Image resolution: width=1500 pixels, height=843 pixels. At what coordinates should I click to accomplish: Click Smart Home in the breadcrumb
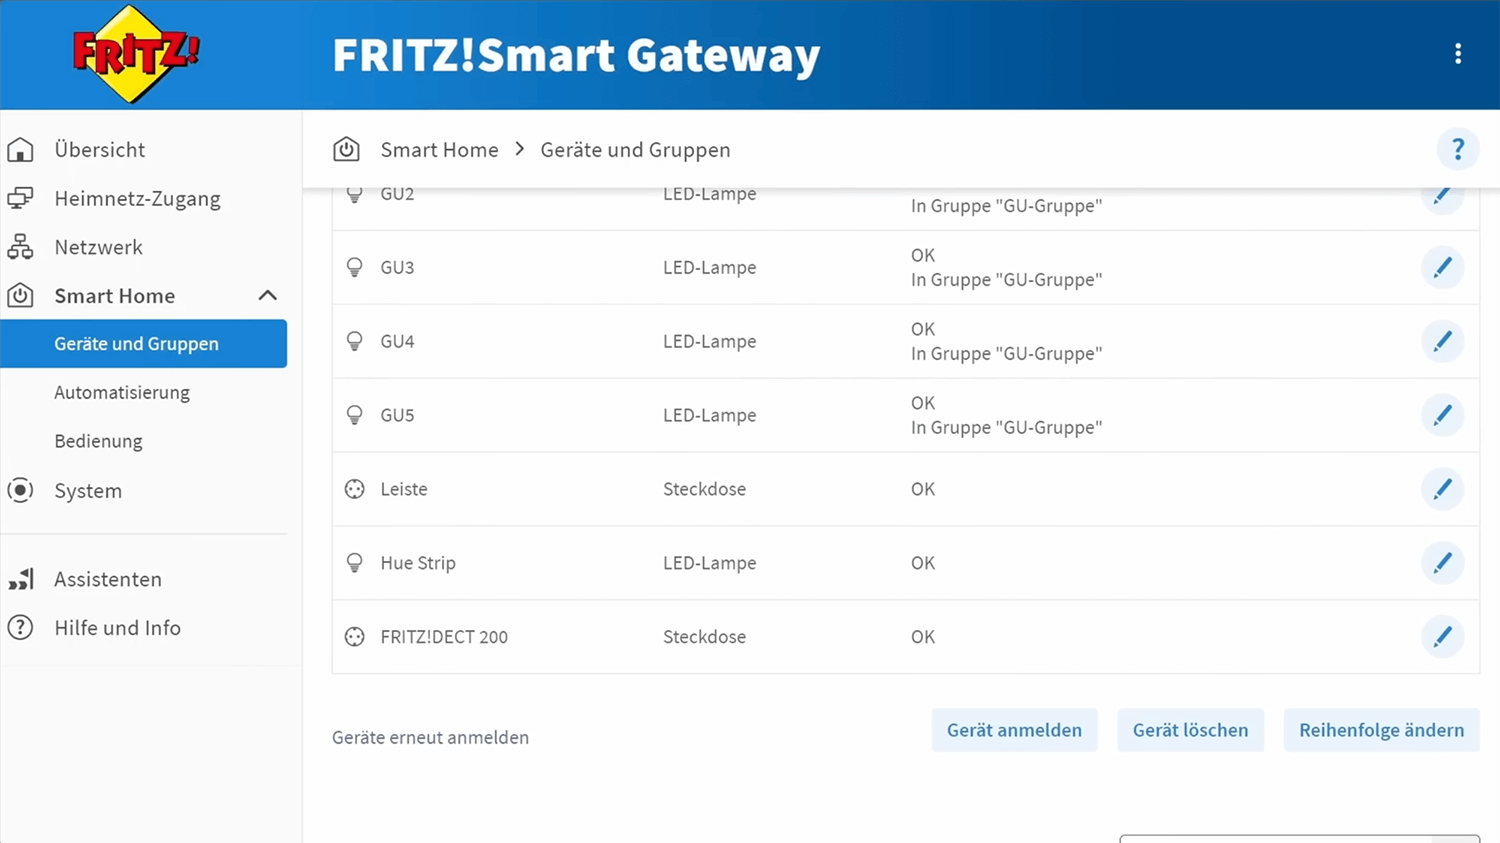pyautogui.click(x=439, y=150)
